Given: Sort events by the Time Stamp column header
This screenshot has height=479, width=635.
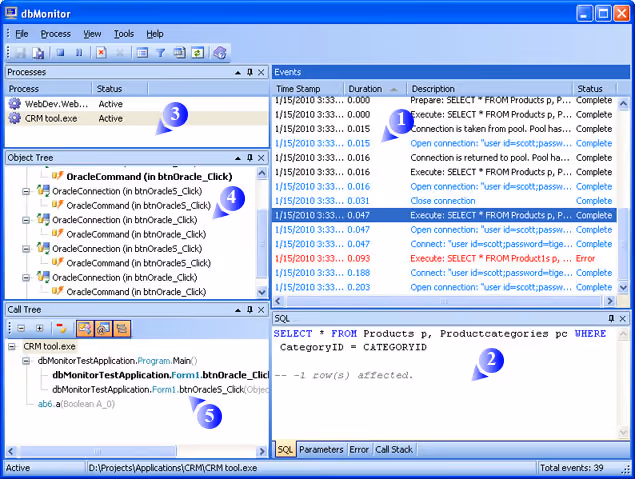Looking at the screenshot, I should (308, 89).
